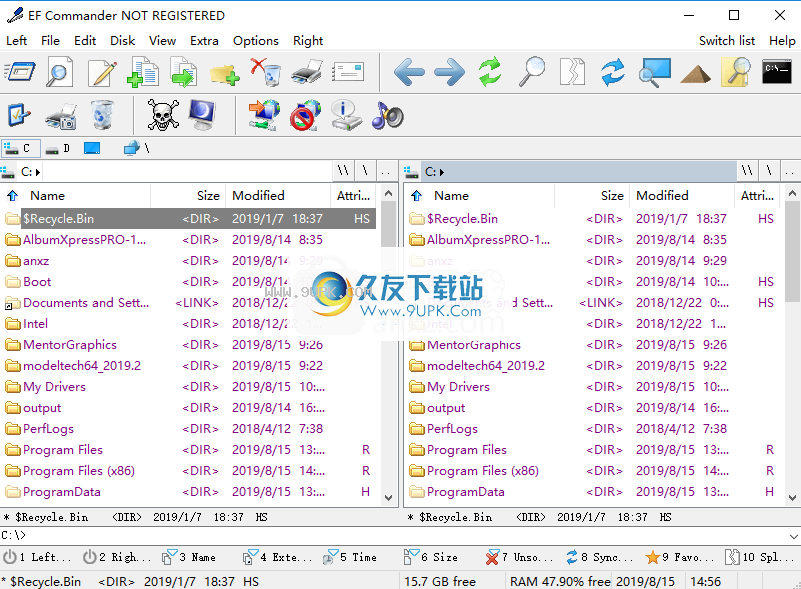The image size is (801, 589).
Task: Select drive D button
Action: click(x=58, y=149)
